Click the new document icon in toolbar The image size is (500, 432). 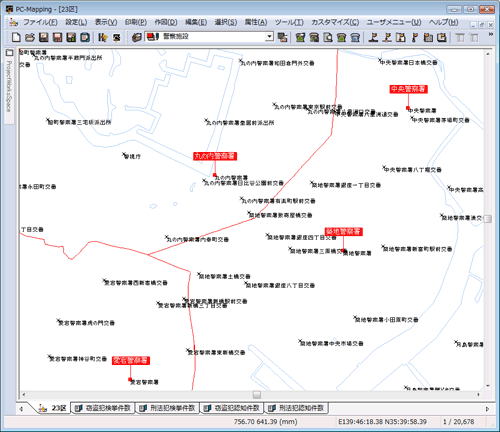click(x=16, y=37)
